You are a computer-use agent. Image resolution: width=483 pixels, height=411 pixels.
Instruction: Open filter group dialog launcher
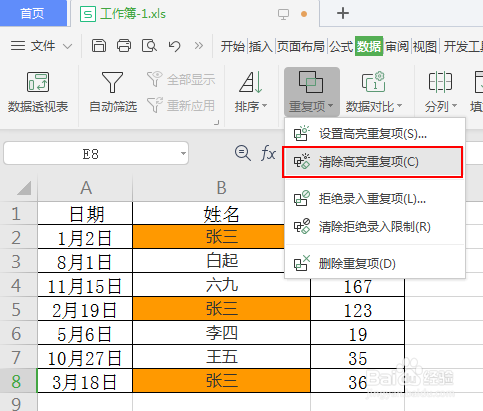tap(217, 122)
